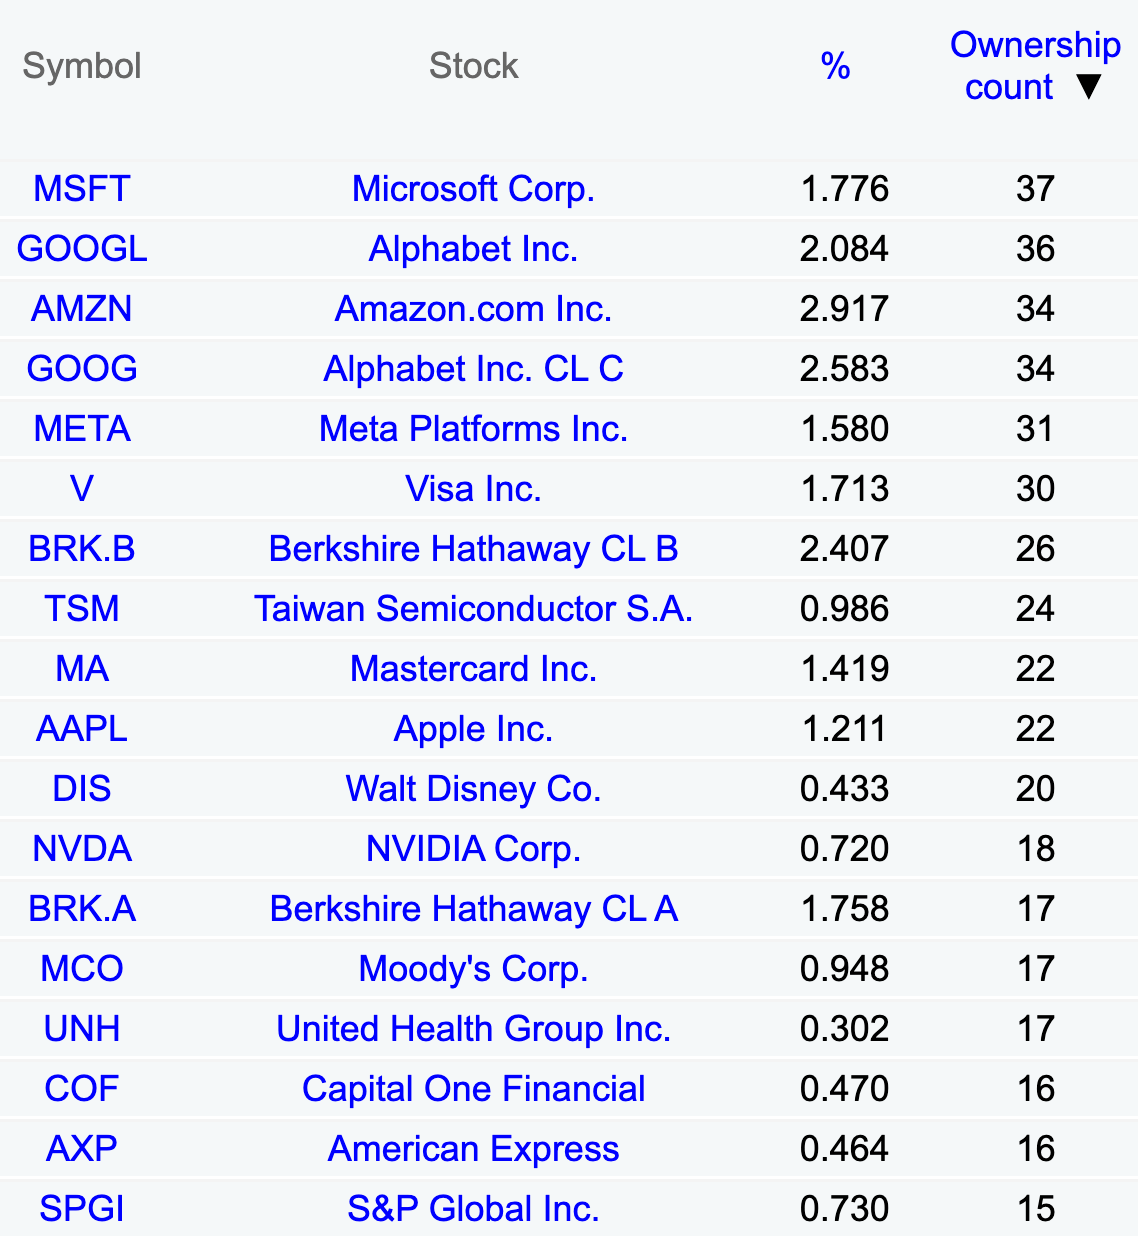
Task: Open the Microsoft Corp. stock link
Action: point(474,188)
